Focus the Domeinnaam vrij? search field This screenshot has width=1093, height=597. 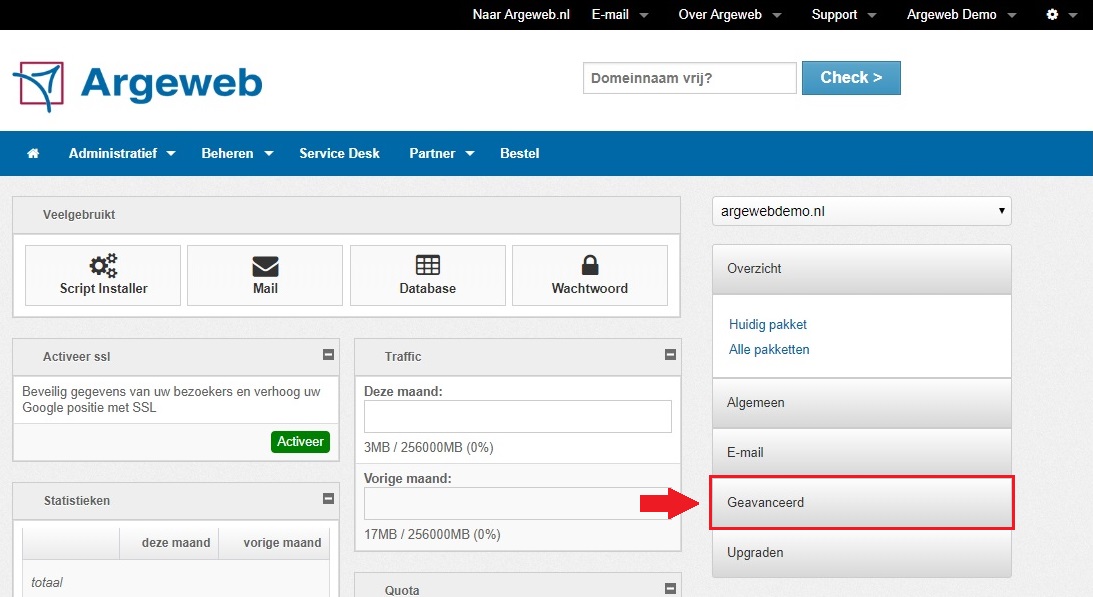click(689, 78)
